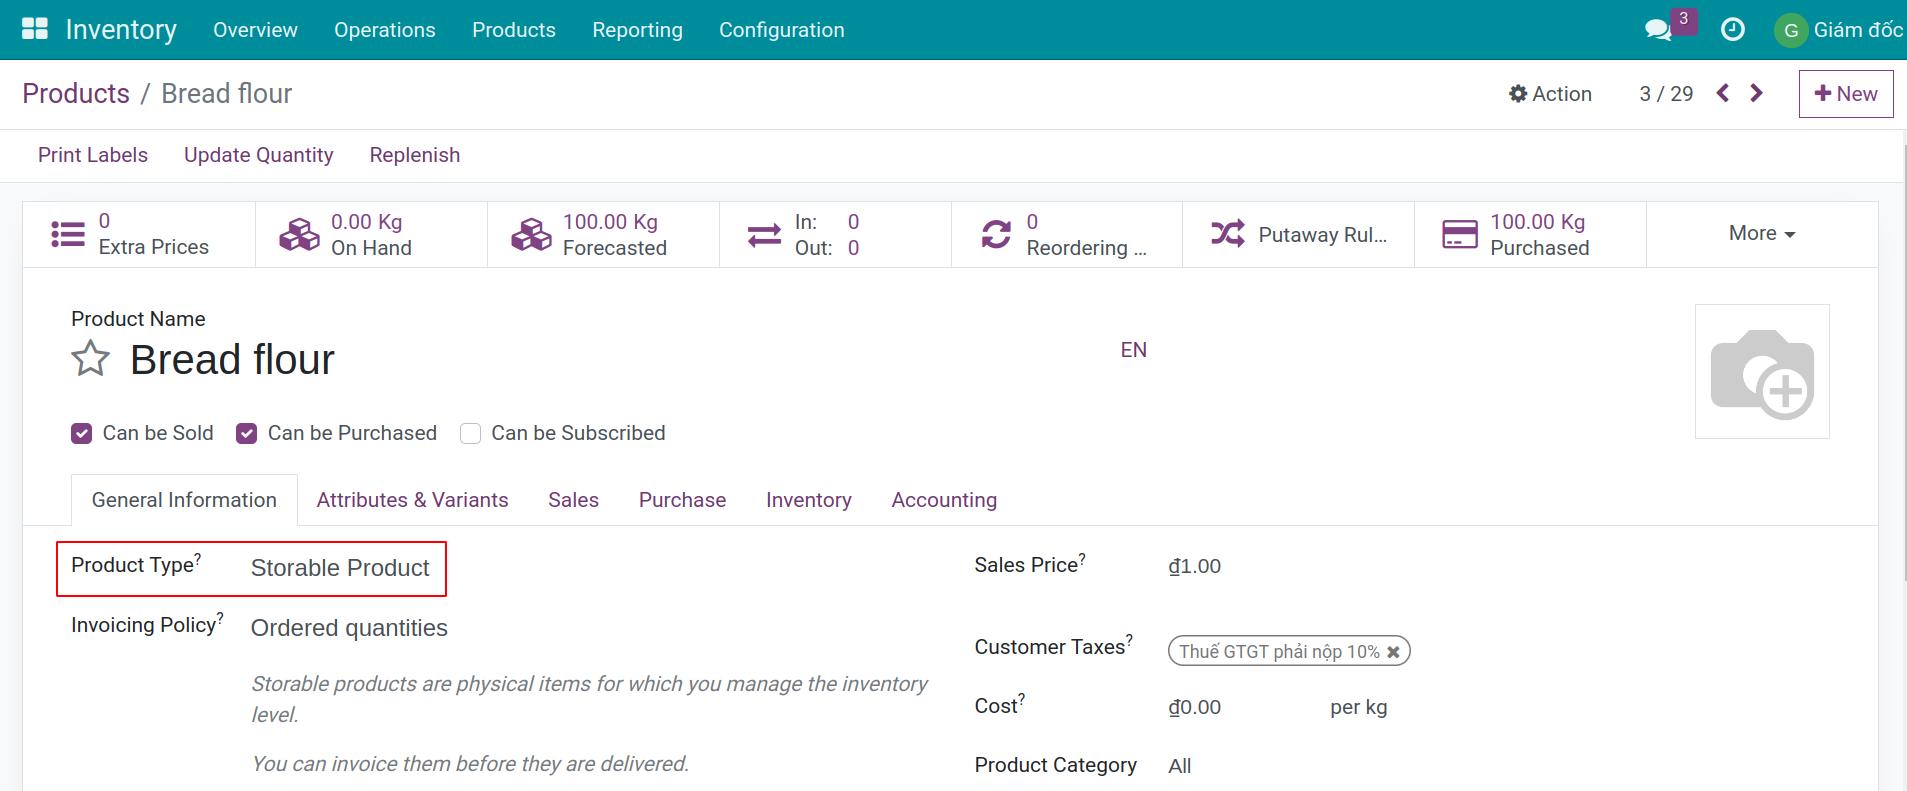Expand the More smart buttons dropdown
The height and width of the screenshot is (791, 1907).
(x=1762, y=233)
